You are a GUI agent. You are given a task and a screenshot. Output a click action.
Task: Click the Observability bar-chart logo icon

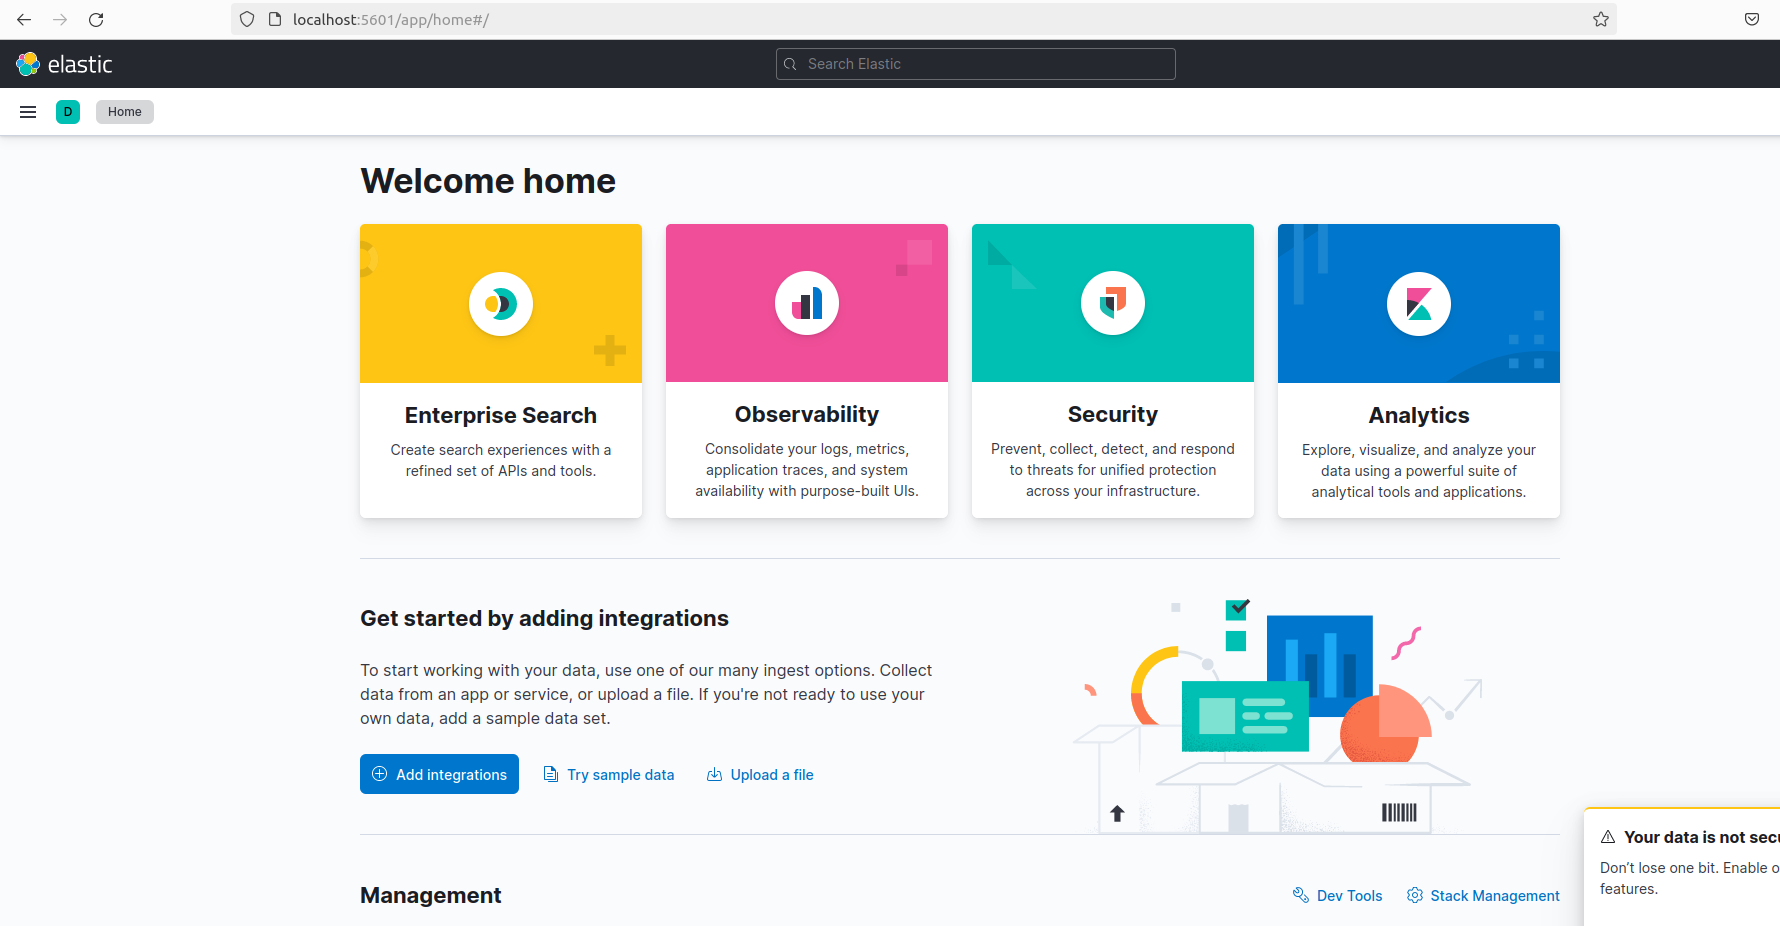click(807, 303)
